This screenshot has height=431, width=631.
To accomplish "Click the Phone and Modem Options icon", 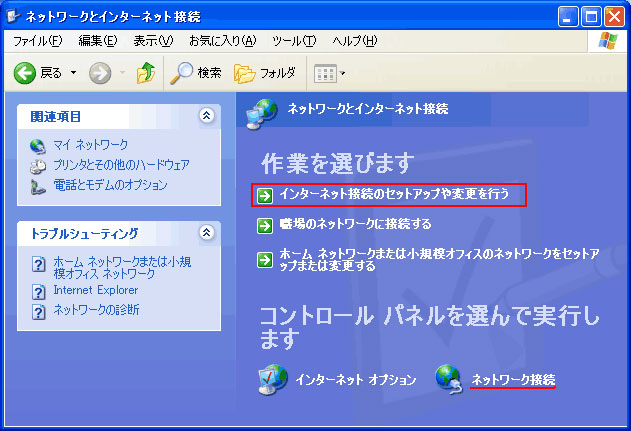I will tap(38, 186).
